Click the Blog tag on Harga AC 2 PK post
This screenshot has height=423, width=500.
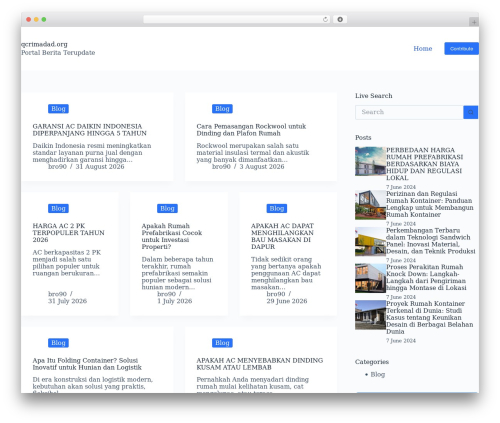coord(58,208)
